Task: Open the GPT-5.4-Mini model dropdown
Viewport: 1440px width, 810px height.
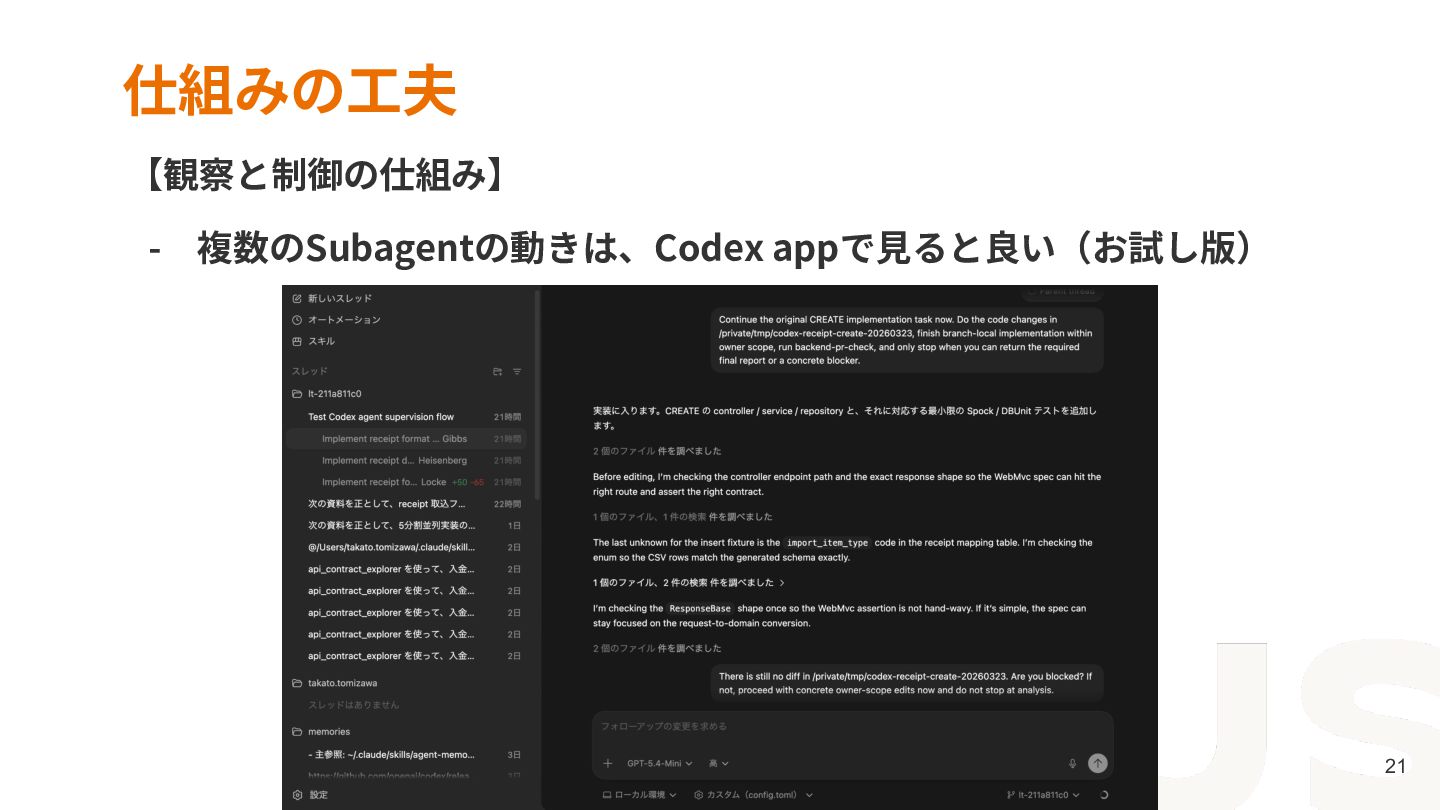Action: coord(659,764)
